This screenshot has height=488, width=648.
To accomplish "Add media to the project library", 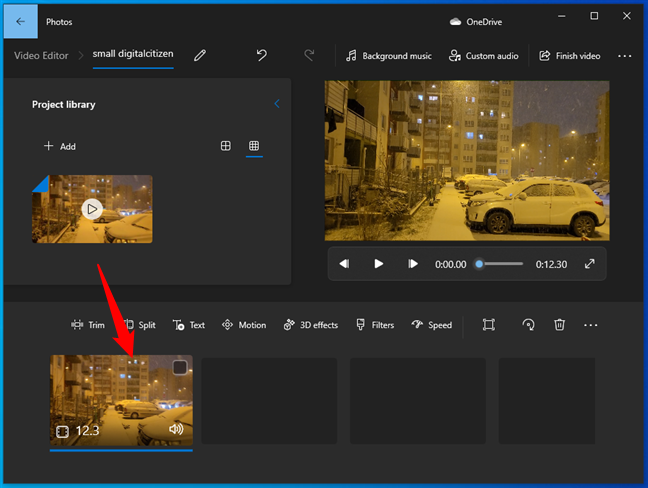I will click(x=60, y=146).
